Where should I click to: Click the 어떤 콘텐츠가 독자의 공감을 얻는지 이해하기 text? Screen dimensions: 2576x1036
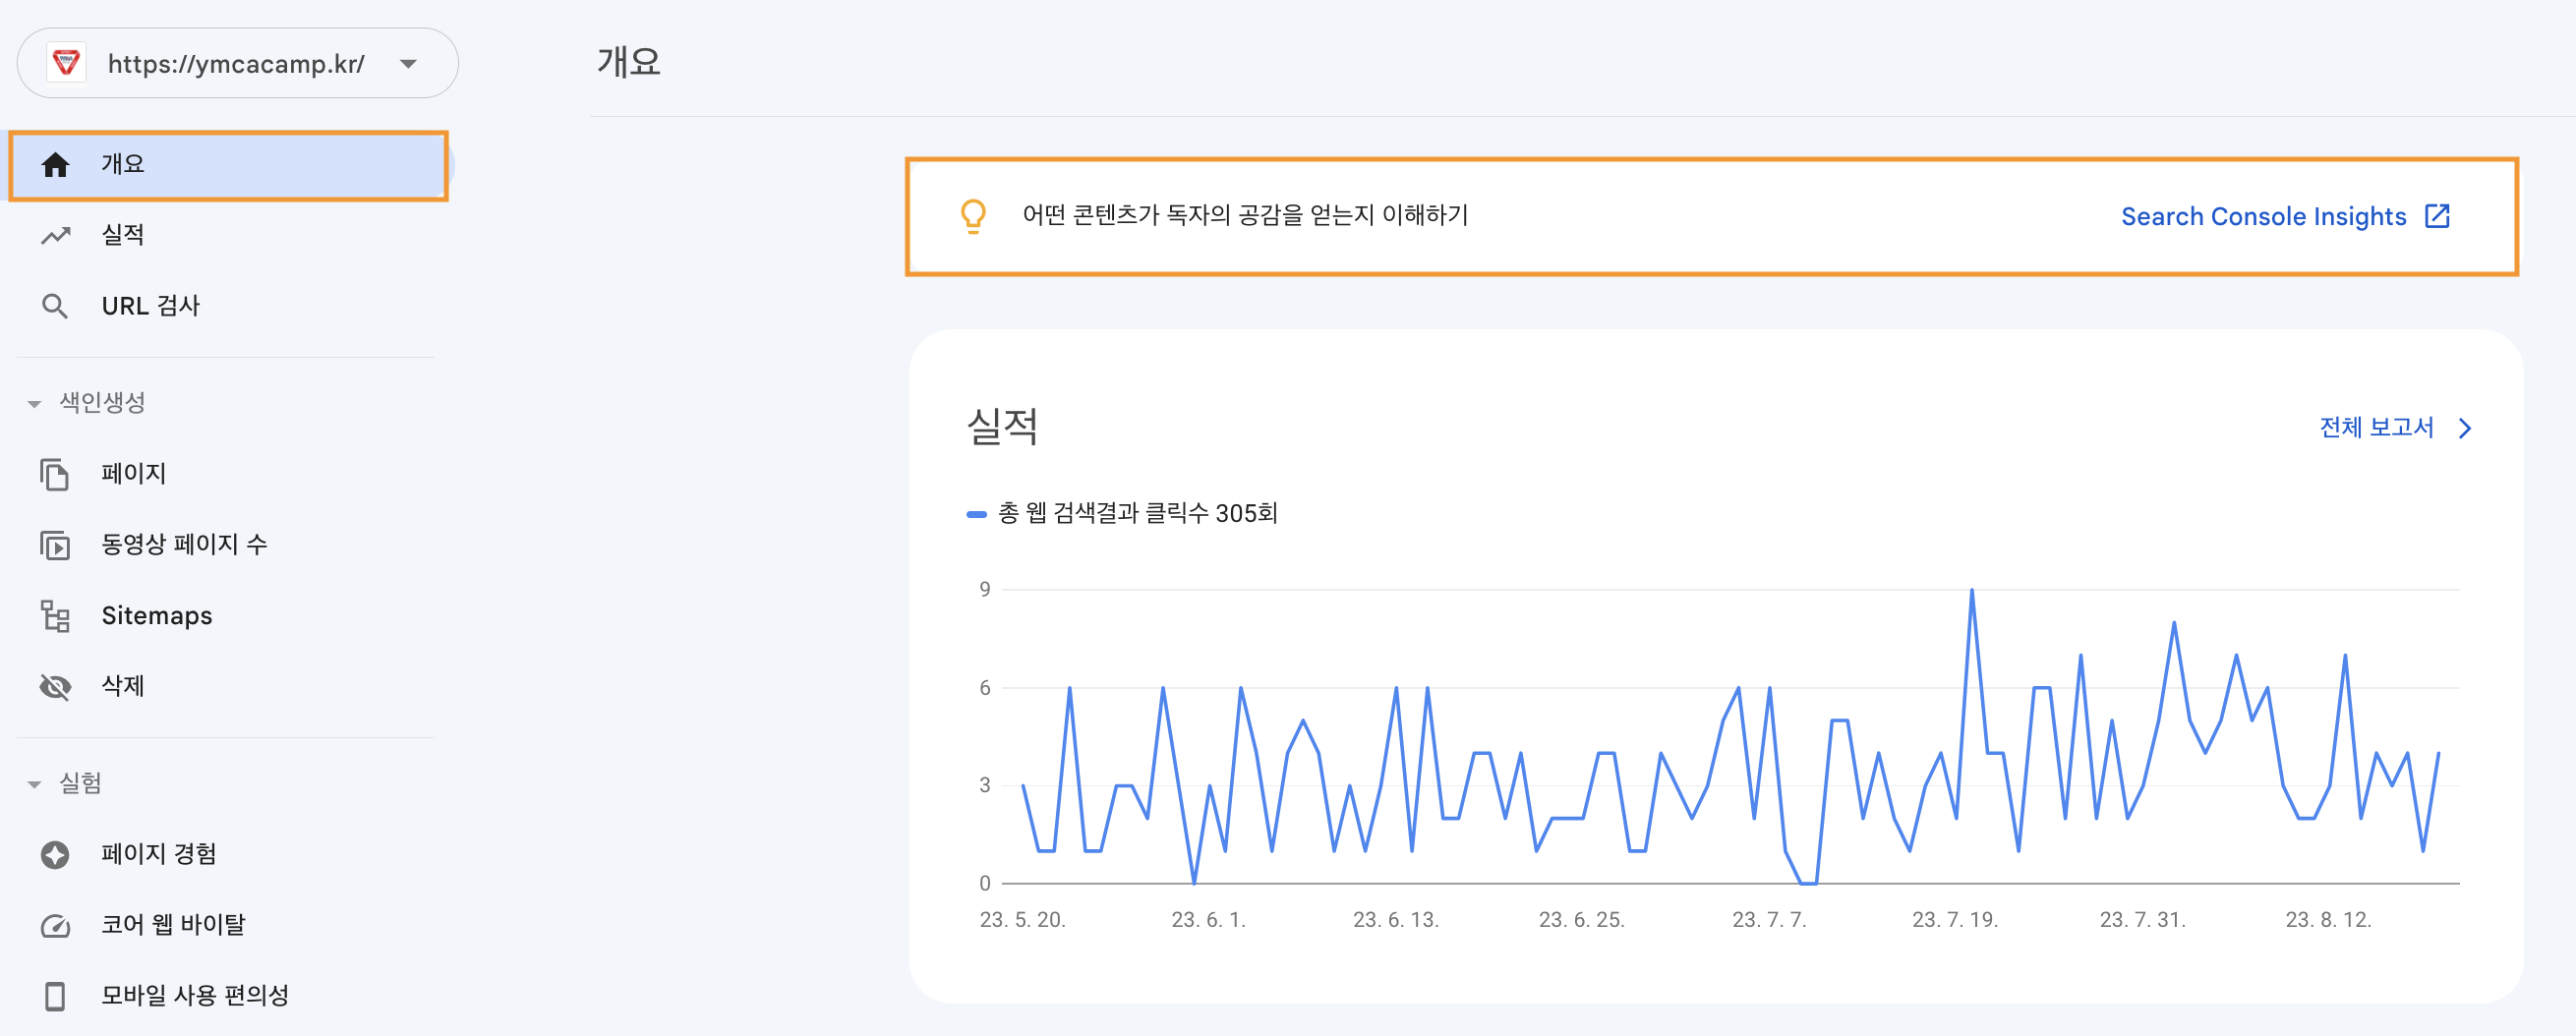(1245, 215)
